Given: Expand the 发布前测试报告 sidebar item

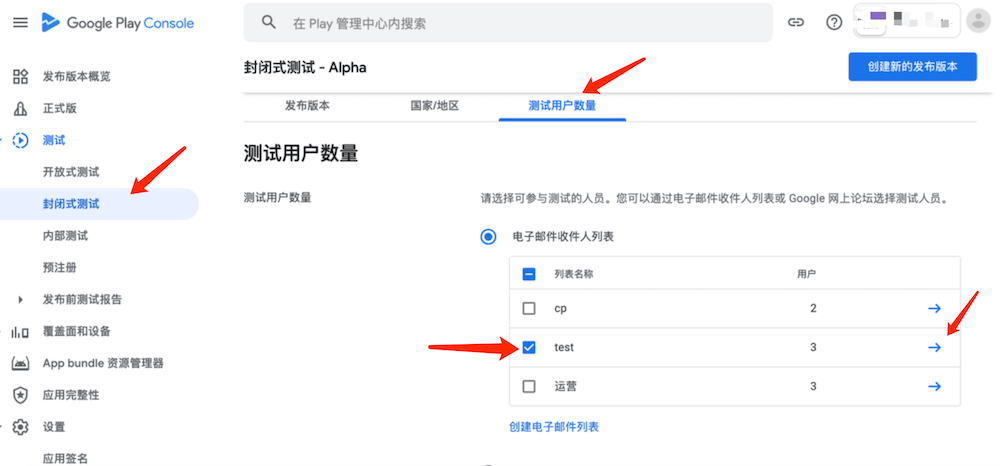Looking at the screenshot, I should pyautogui.click(x=20, y=299).
